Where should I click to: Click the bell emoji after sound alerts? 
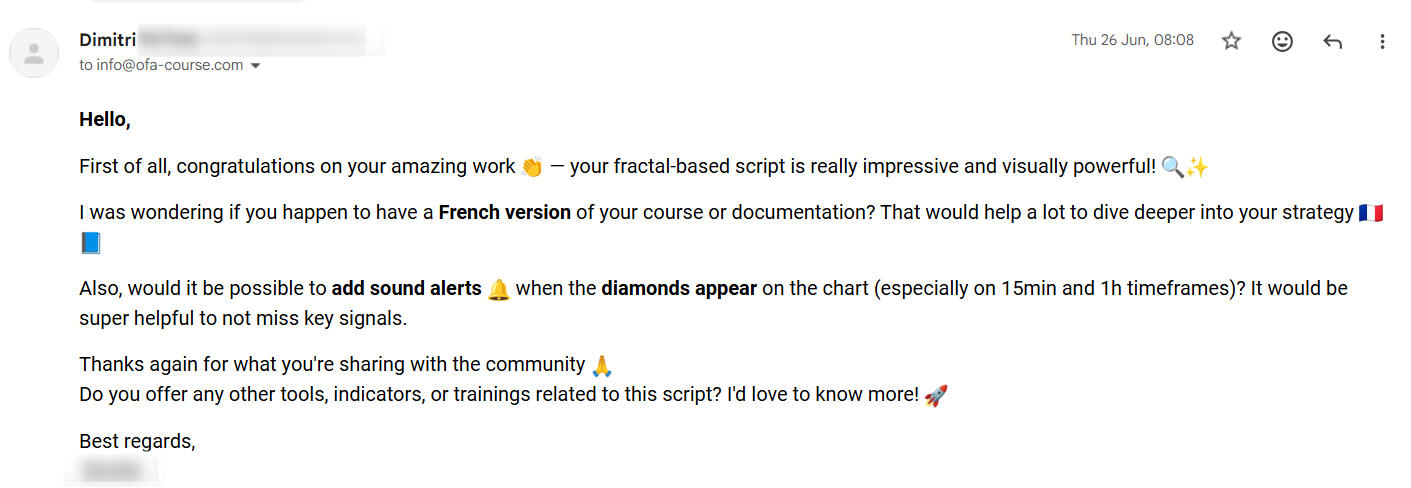[x=498, y=289]
